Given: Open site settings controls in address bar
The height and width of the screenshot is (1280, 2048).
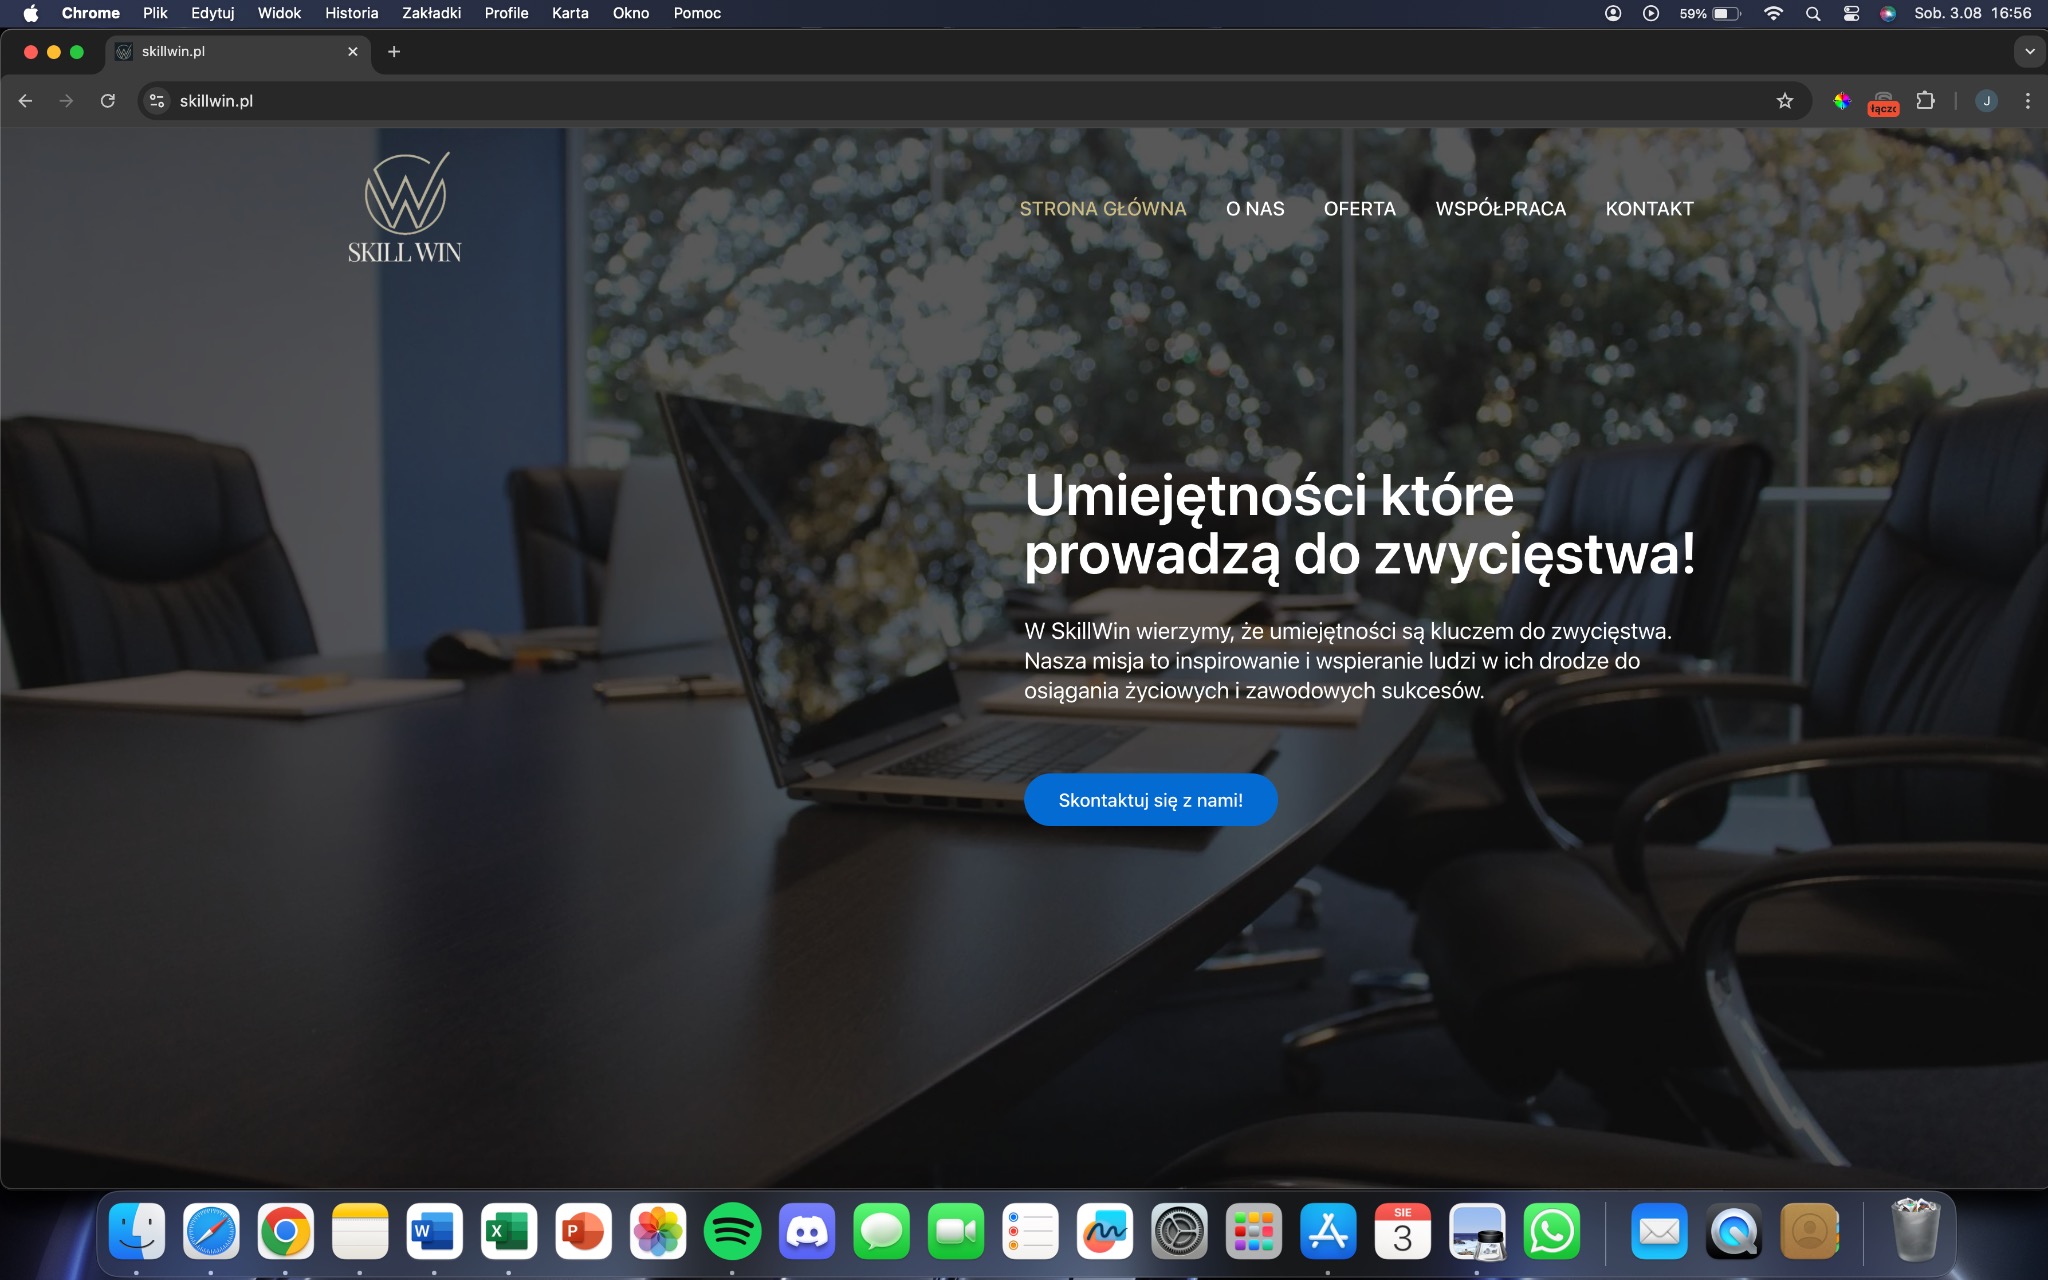Looking at the screenshot, I should click(156, 100).
